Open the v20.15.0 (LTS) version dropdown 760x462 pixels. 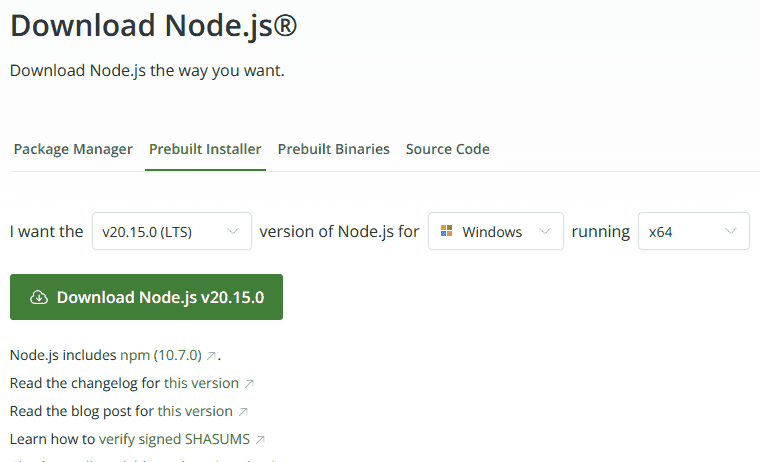172,231
